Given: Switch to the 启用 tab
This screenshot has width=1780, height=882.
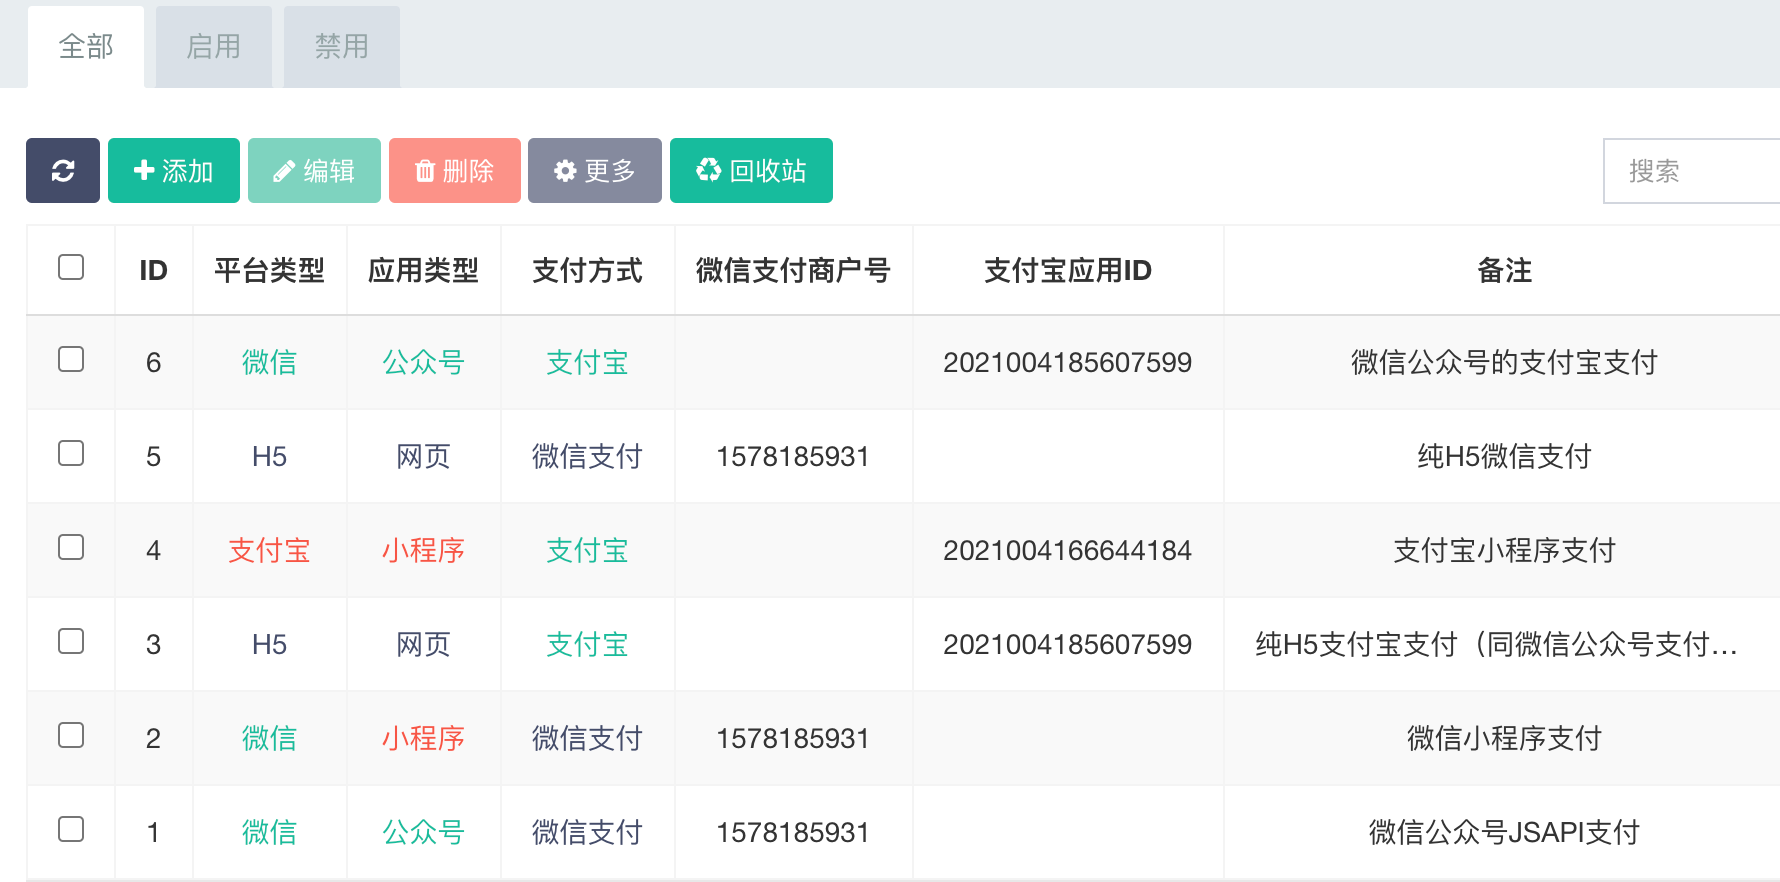Looking at the screenshot, I should (x=214, y=47).
